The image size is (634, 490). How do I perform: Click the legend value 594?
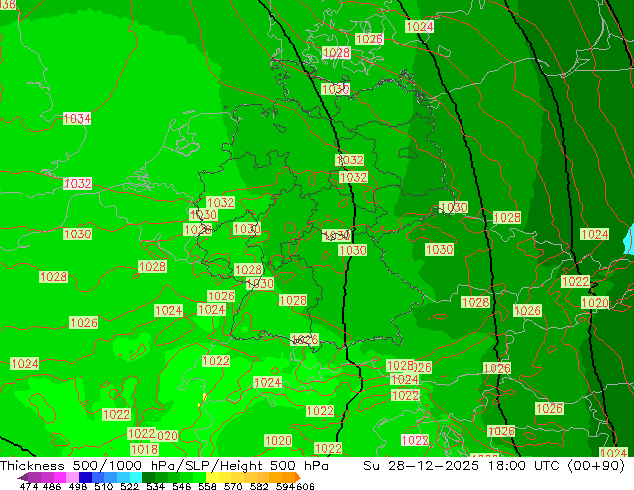tap(285, 486)
